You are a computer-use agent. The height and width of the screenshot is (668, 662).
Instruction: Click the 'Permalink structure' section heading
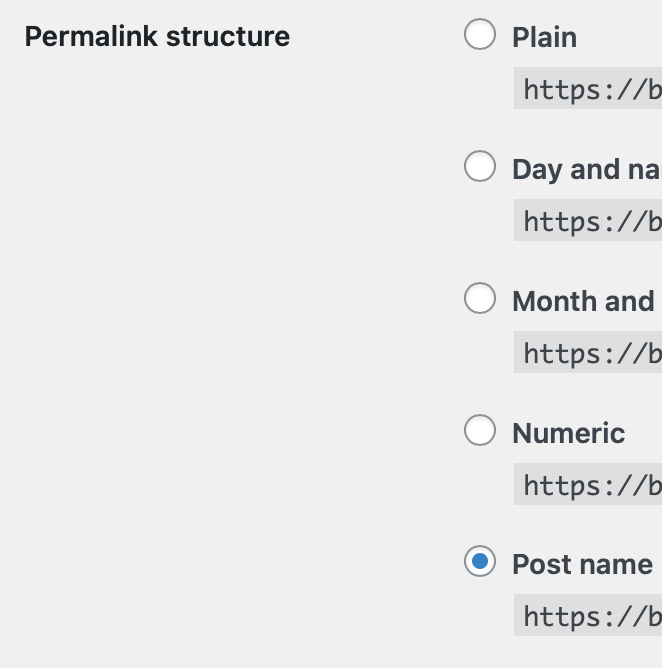click(x=157, y=37)
